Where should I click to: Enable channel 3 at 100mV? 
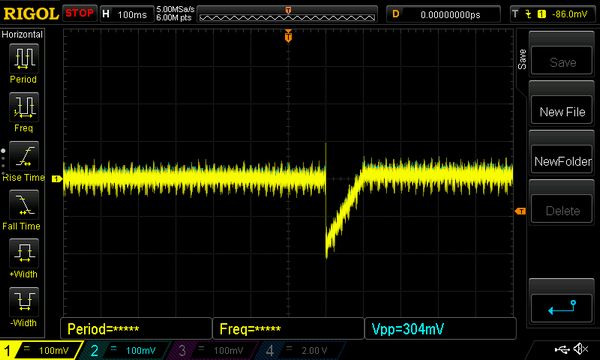click(x=211, y=350)
